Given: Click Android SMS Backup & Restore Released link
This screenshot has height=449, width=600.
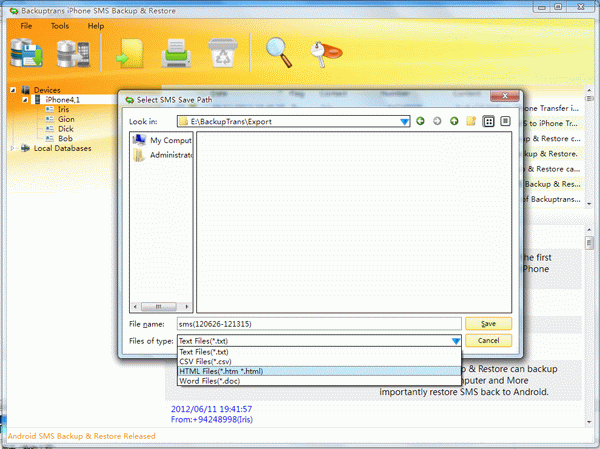Looking at the screenshot, I should [82, 436].
